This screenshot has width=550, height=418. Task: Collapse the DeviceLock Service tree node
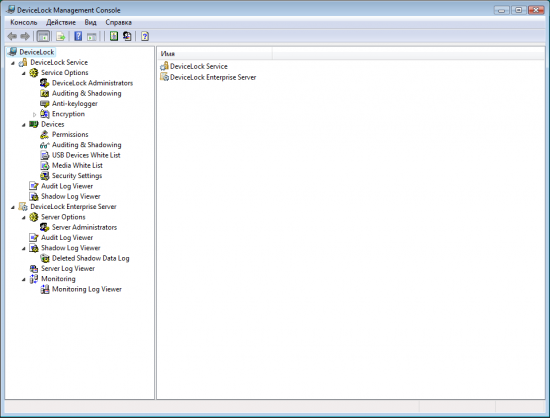(13, 63)
